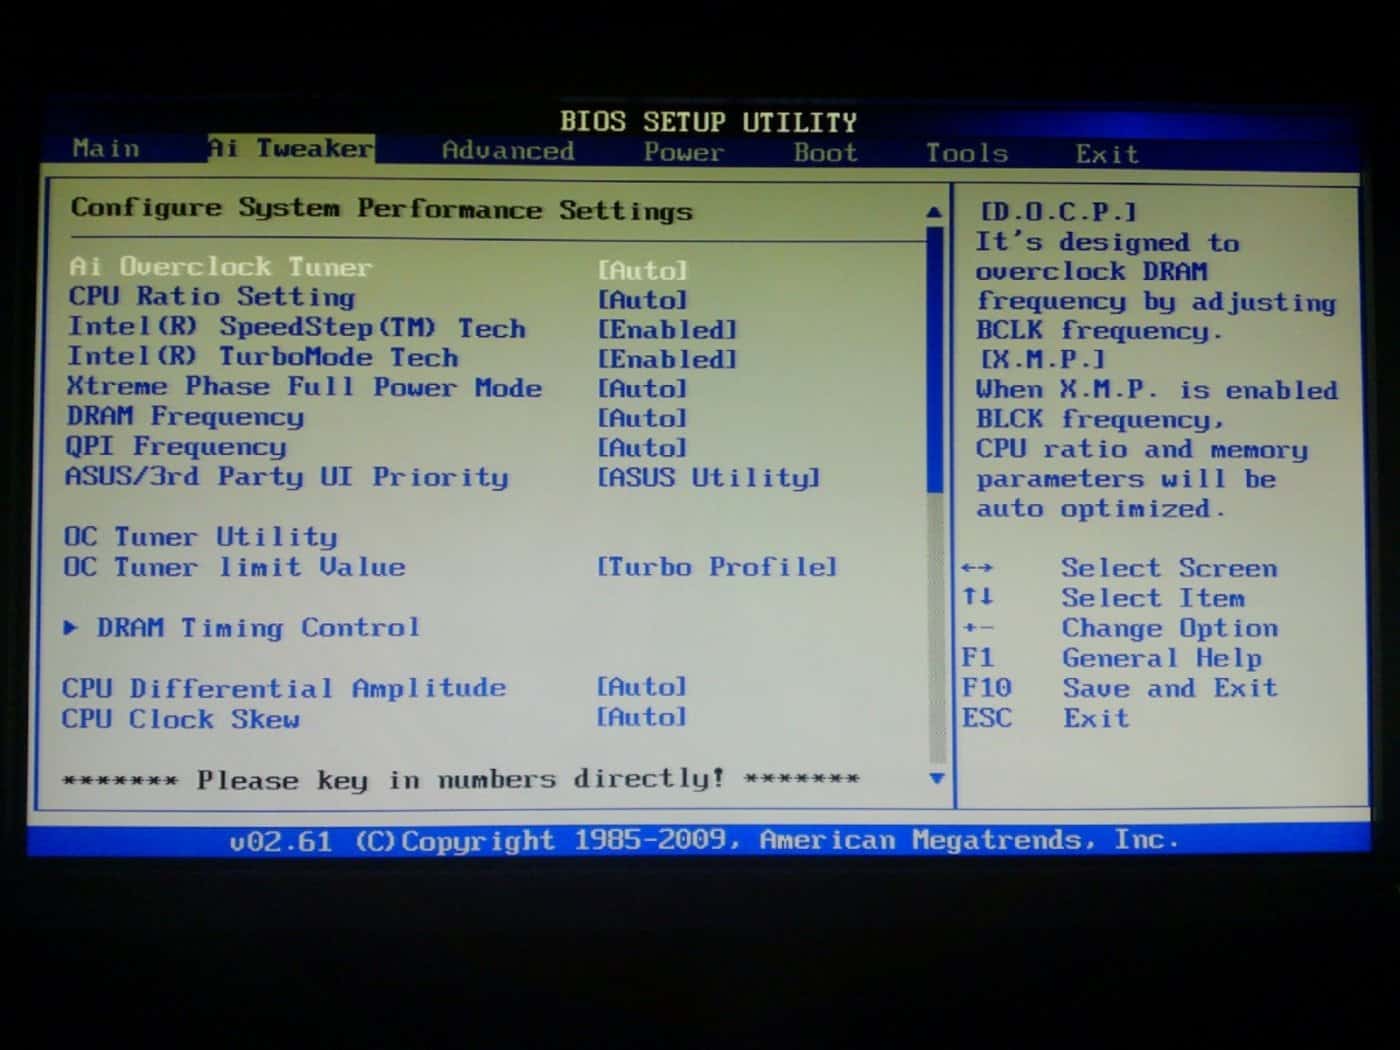Open the Exit tab

pos(1106,154)
